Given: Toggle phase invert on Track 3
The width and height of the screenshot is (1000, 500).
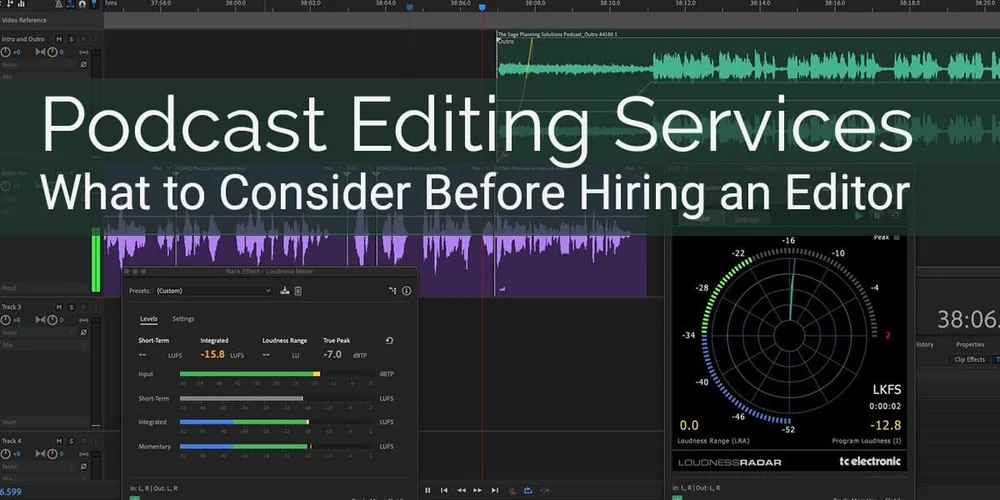Looking at the screenshot, I should pyautogui.click(x=83, y=332).
